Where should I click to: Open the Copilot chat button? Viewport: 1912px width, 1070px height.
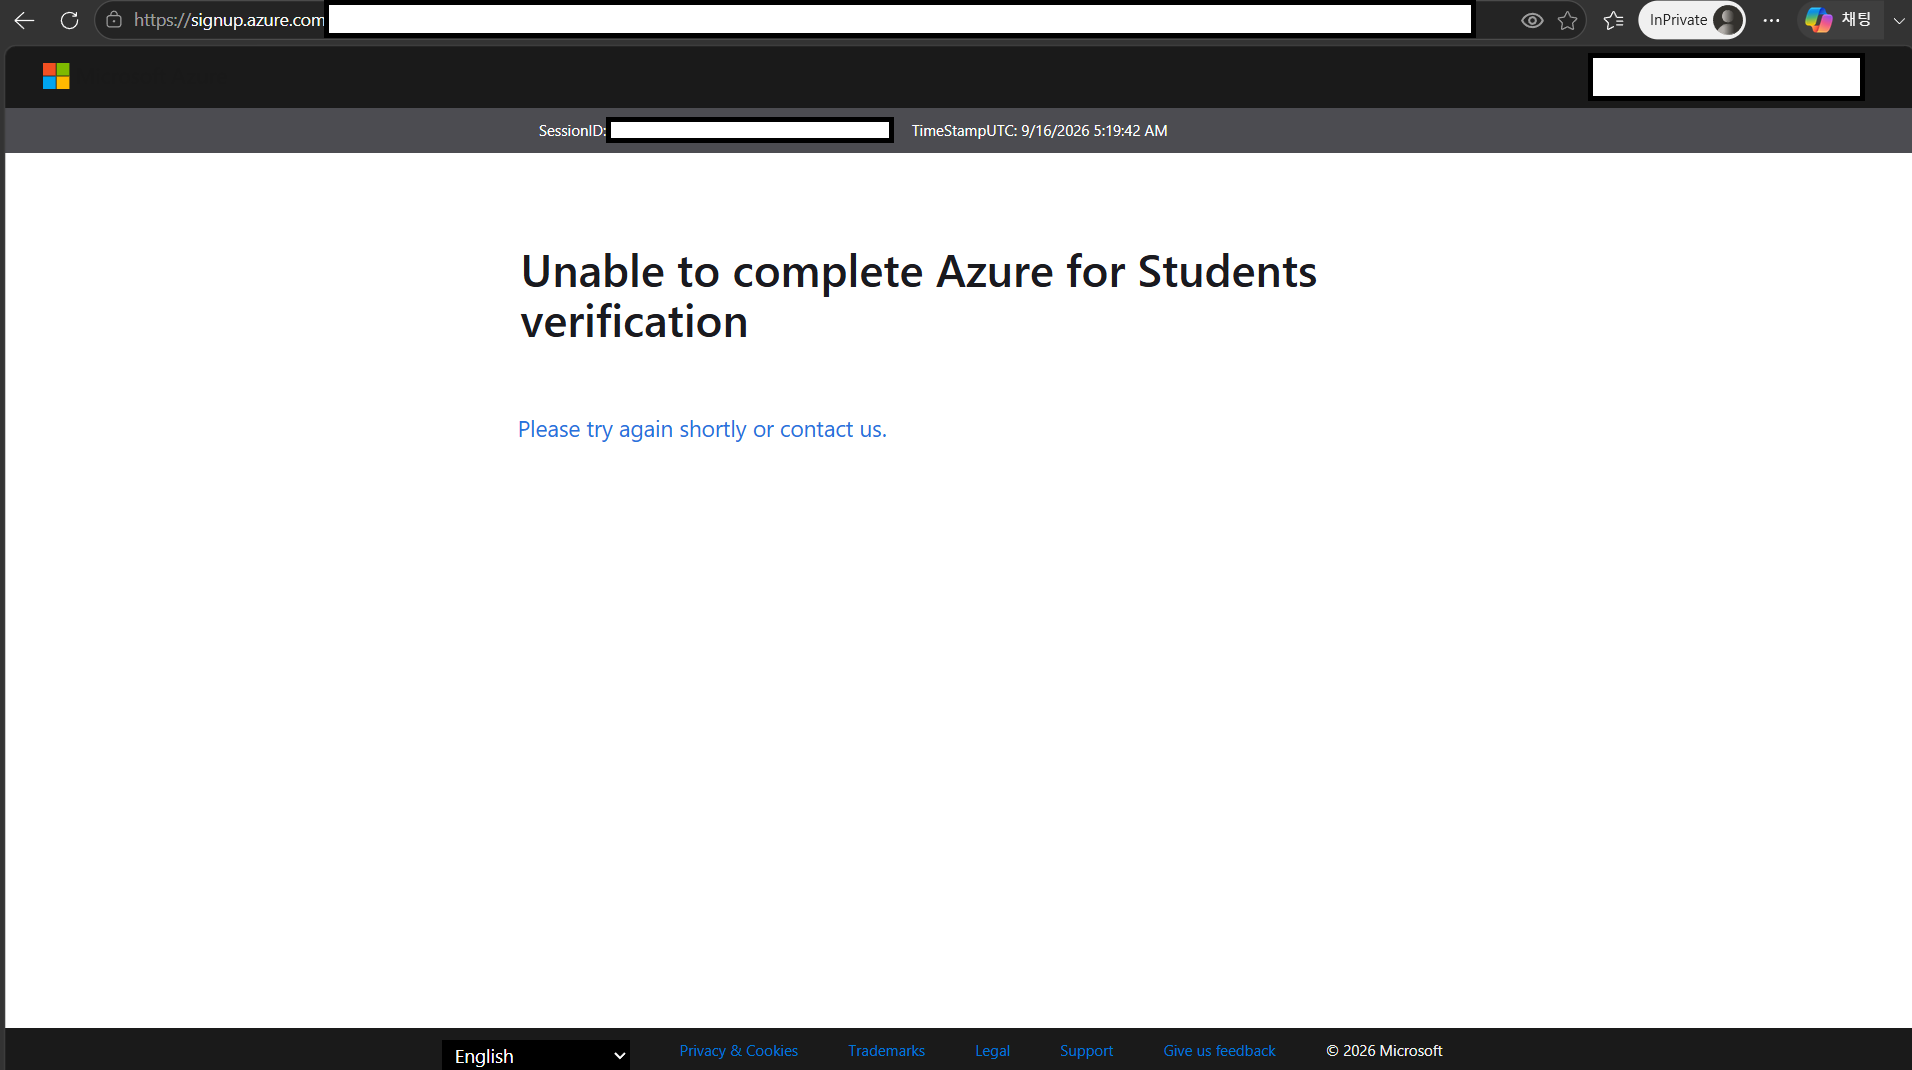[x=1839, y=20]
